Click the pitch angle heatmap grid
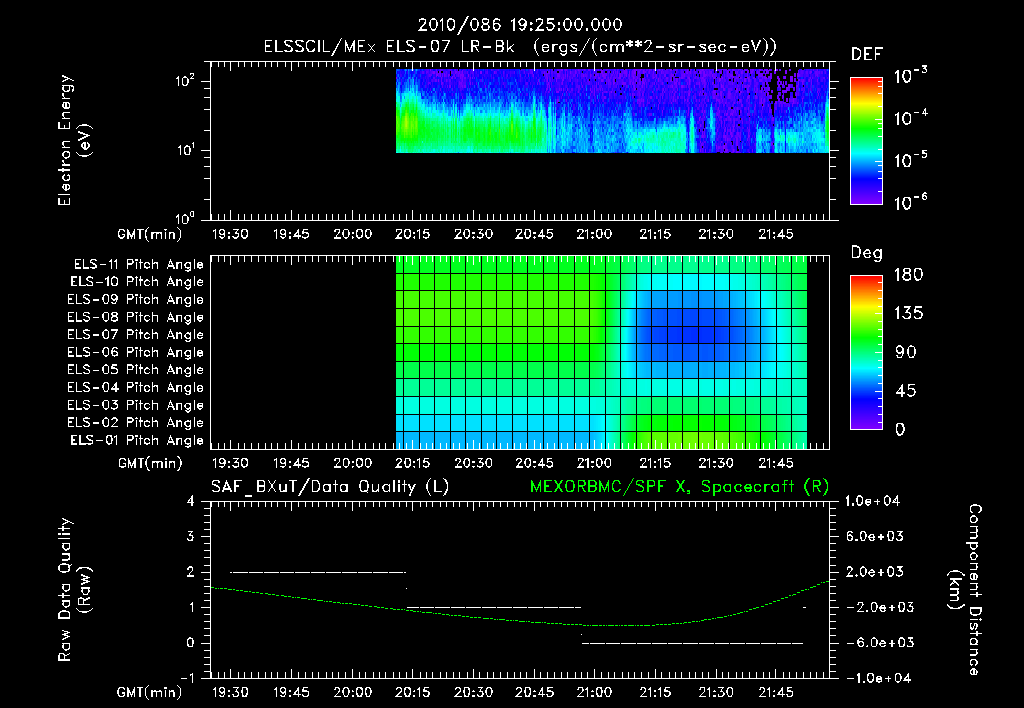Screen dimensions: 1024x708 pyautogui.click(x=601, y=352)
